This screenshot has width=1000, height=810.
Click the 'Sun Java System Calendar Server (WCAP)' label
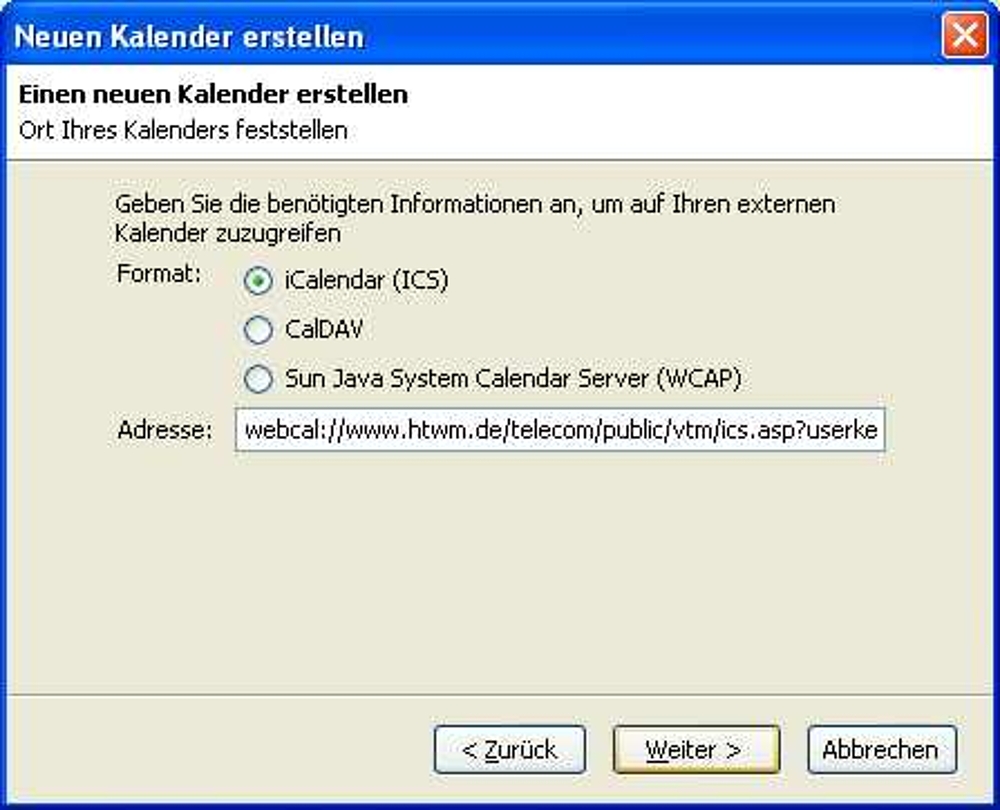(x=513, y=379)
